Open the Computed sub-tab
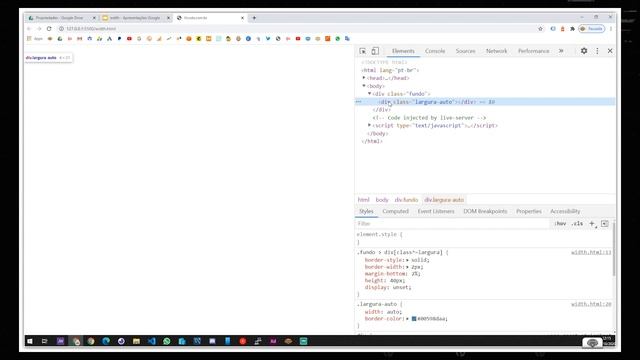The image size is (640, 360). (x=396, y=211)
